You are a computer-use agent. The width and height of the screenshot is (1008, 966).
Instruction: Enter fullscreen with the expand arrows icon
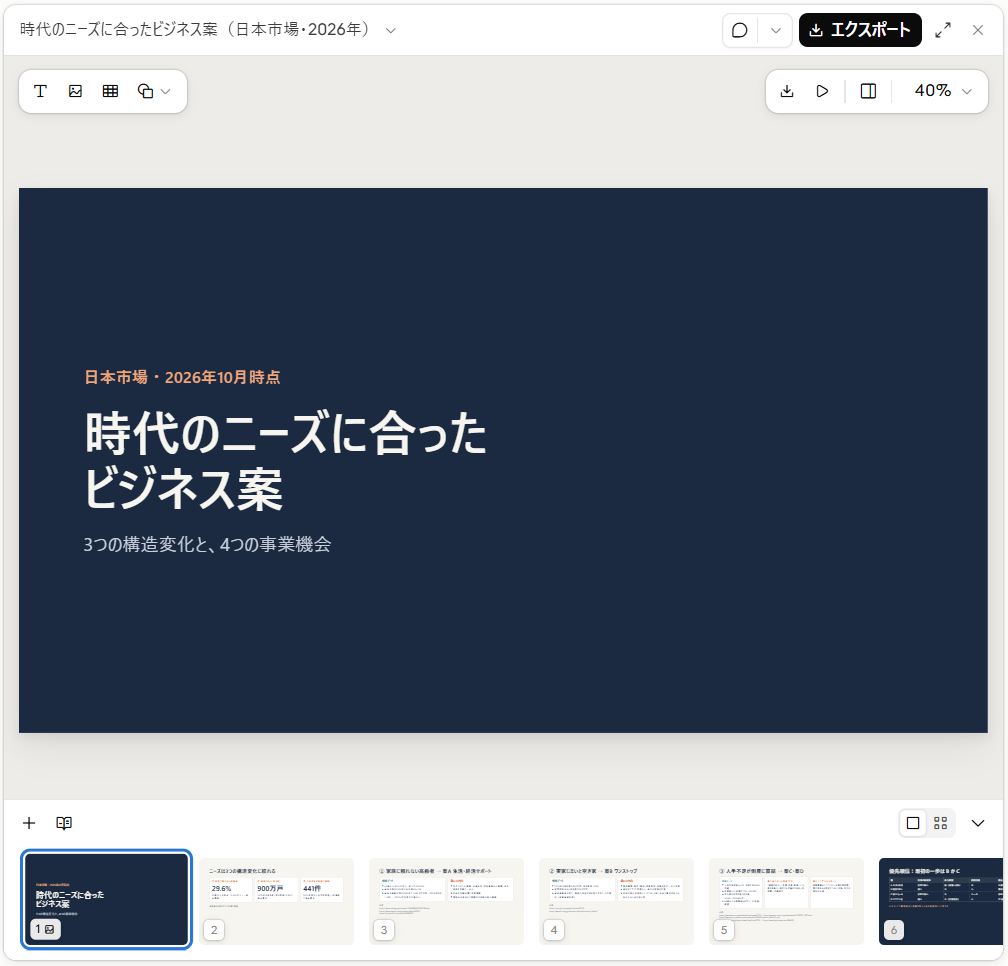(943, 30)
